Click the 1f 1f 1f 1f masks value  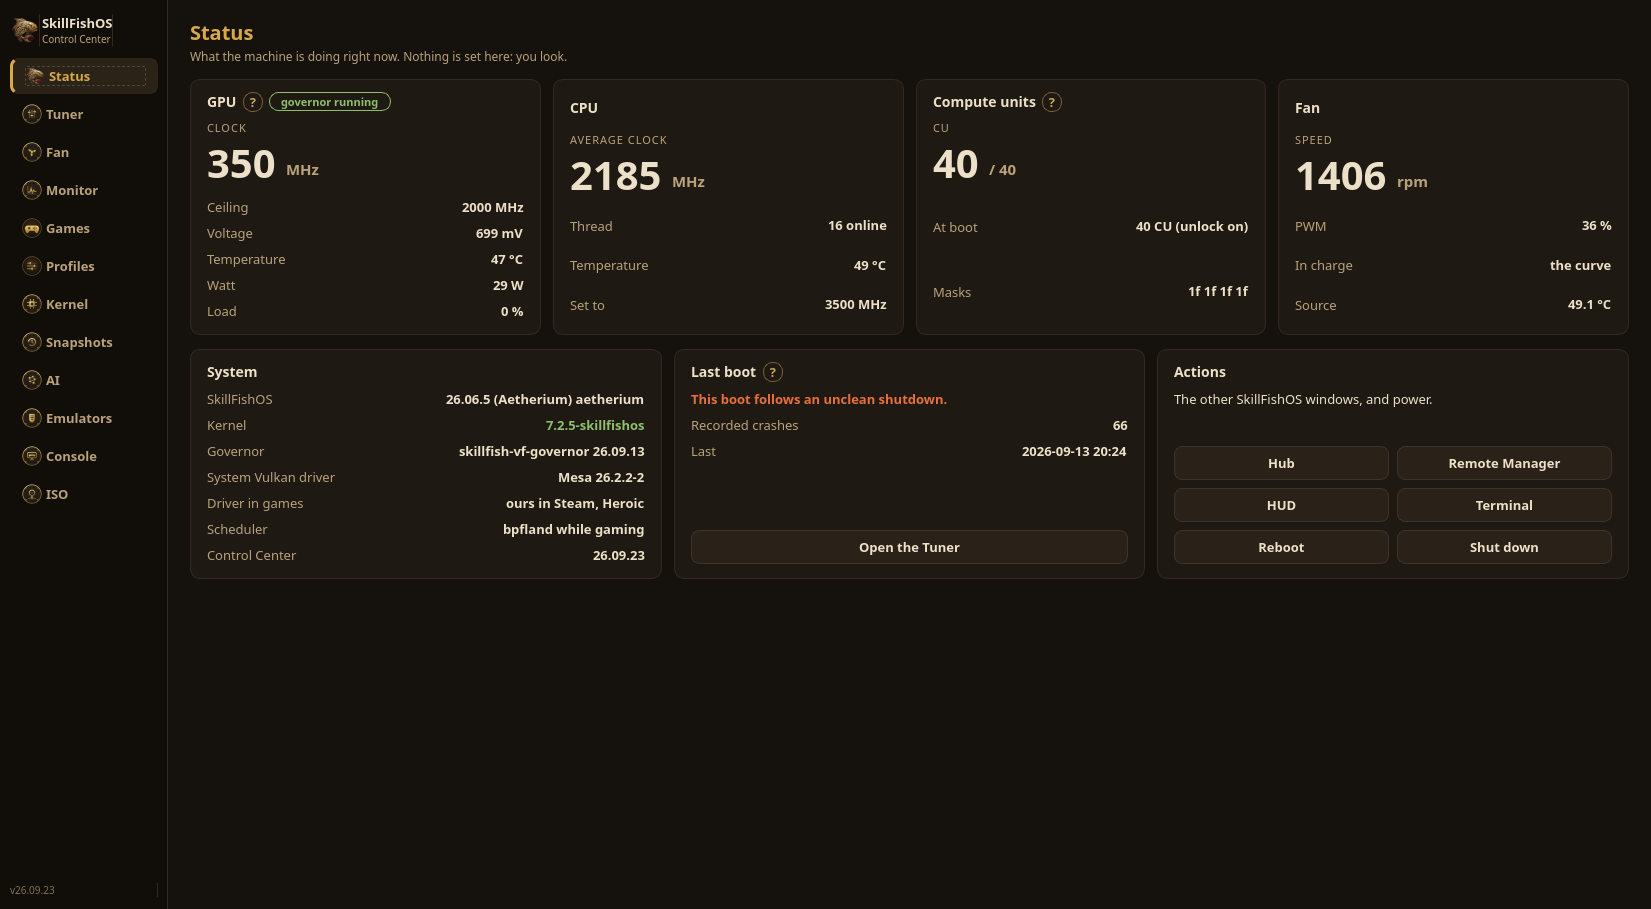[1218, 292]
